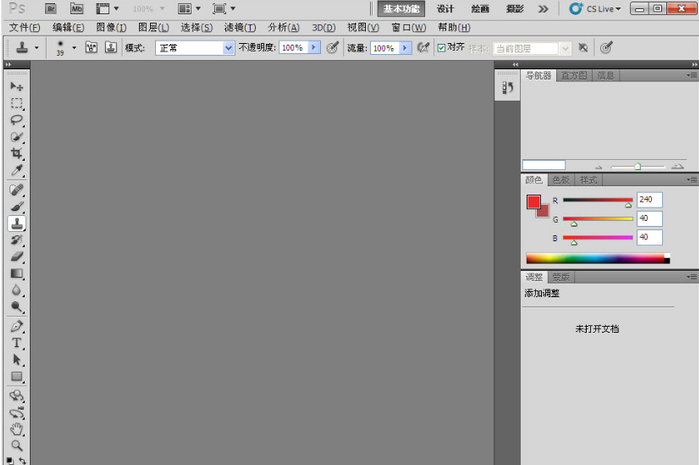Screen dimensions: 699x465
Task: Select the Path Selection tool
Action: pos(16,359)
